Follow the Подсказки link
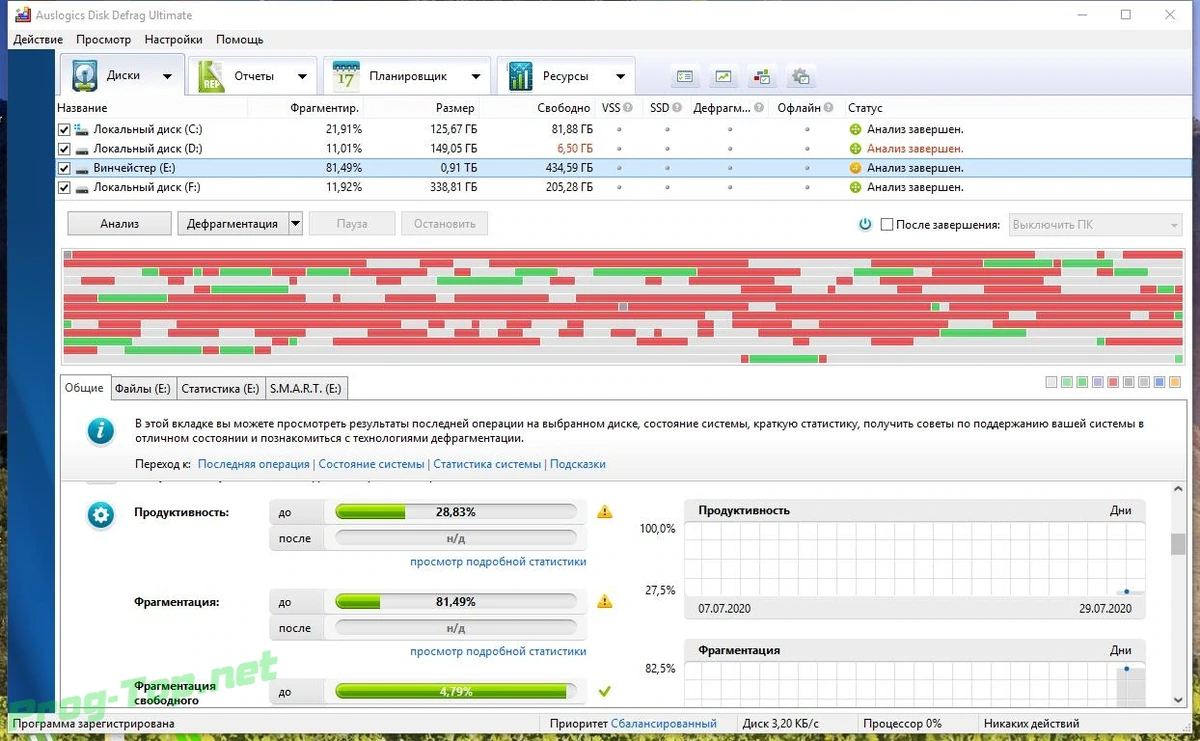Viewport: 1200px width, 741px height. [578, 464]
